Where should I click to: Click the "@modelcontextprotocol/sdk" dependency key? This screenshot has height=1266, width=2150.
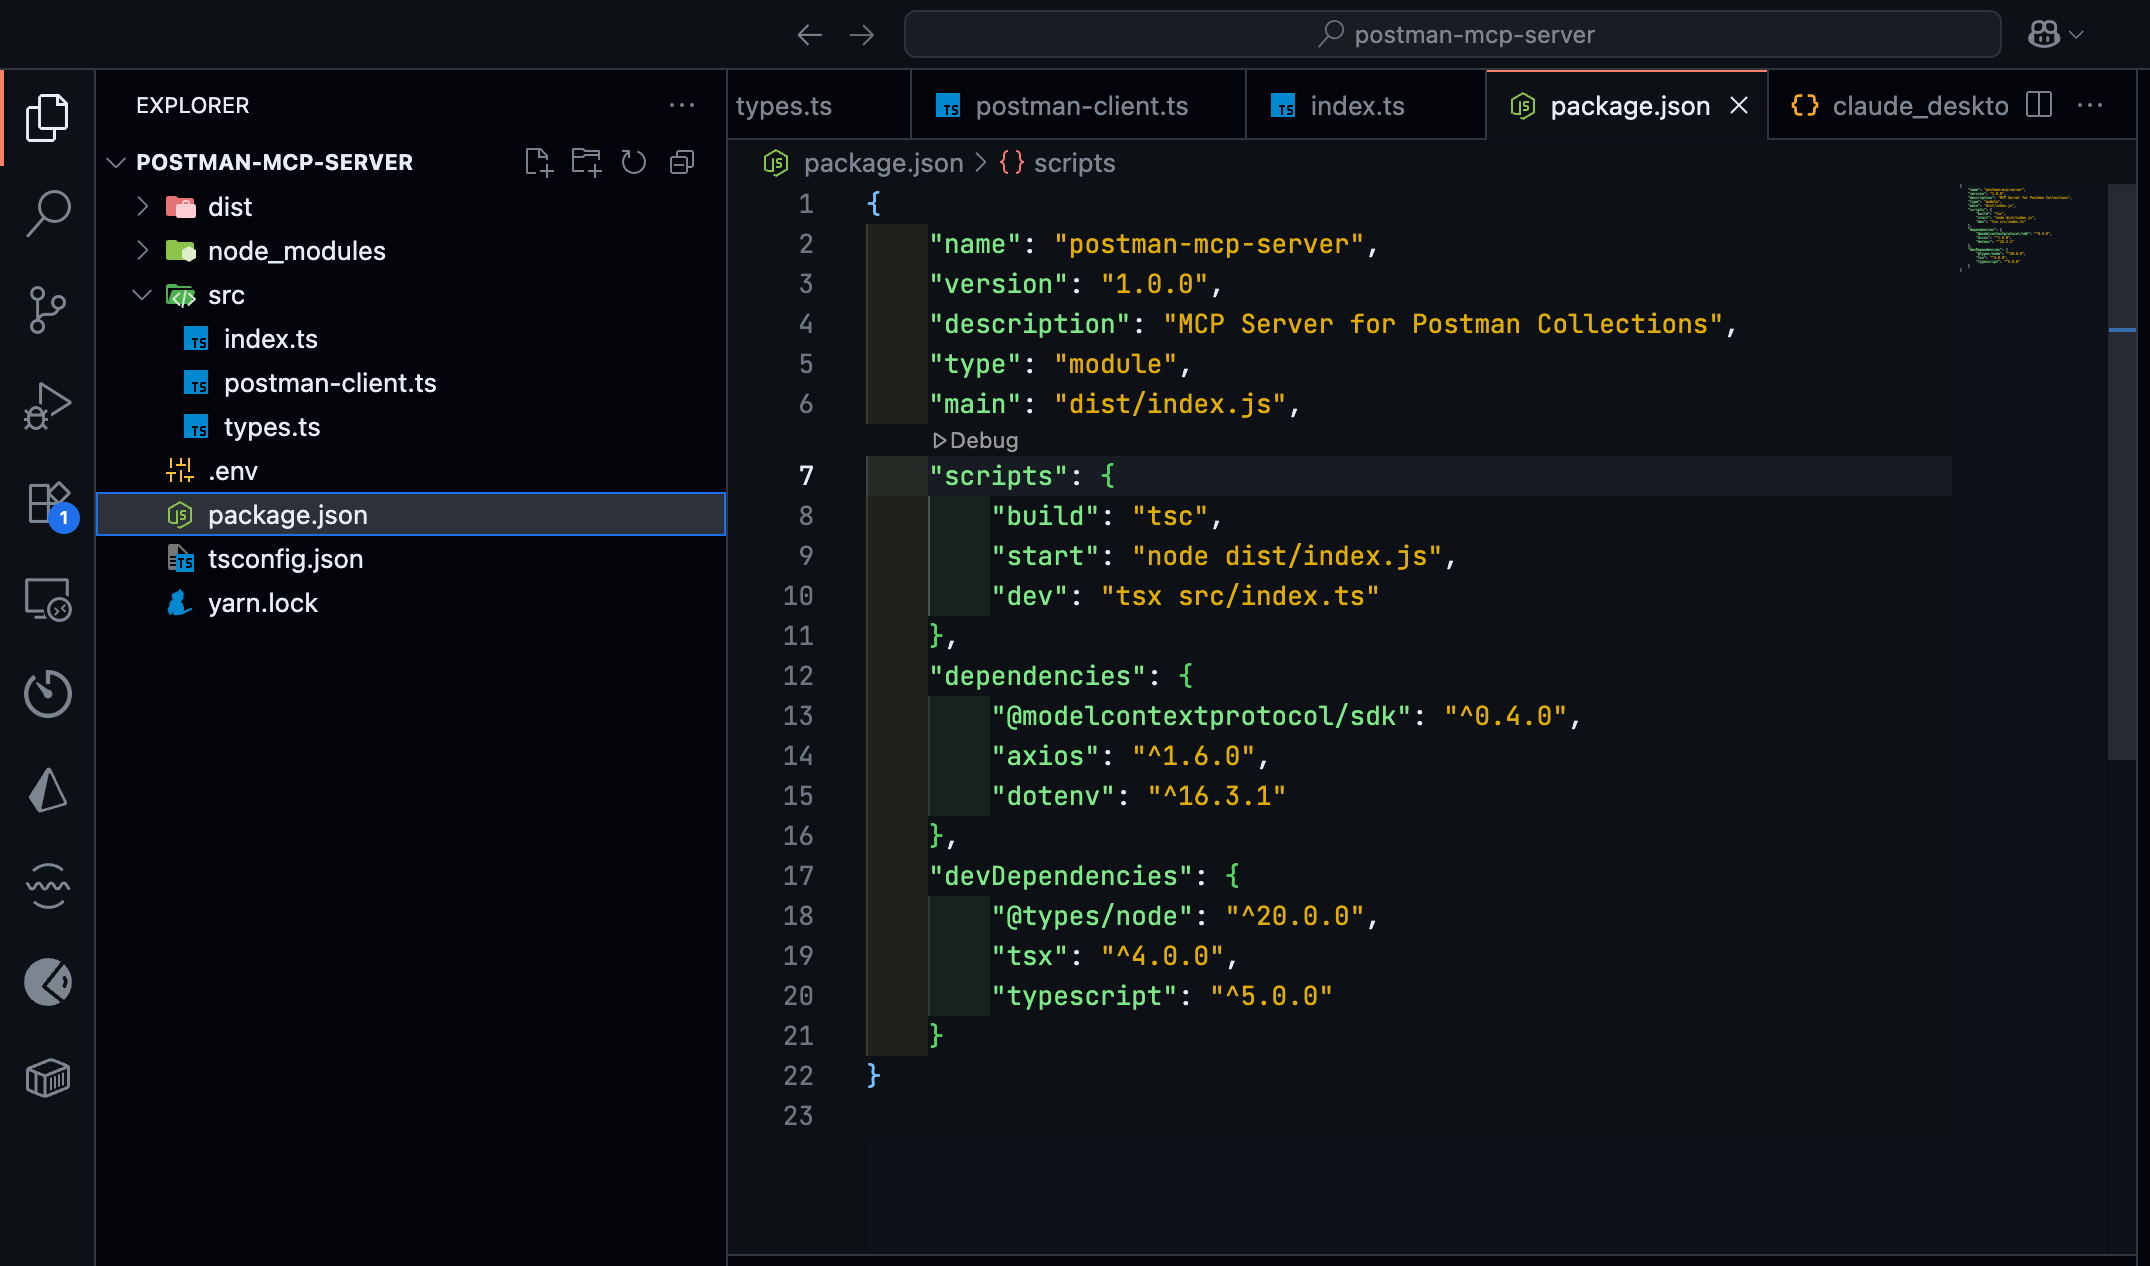pyautogui.click(x=1201, y=716)
